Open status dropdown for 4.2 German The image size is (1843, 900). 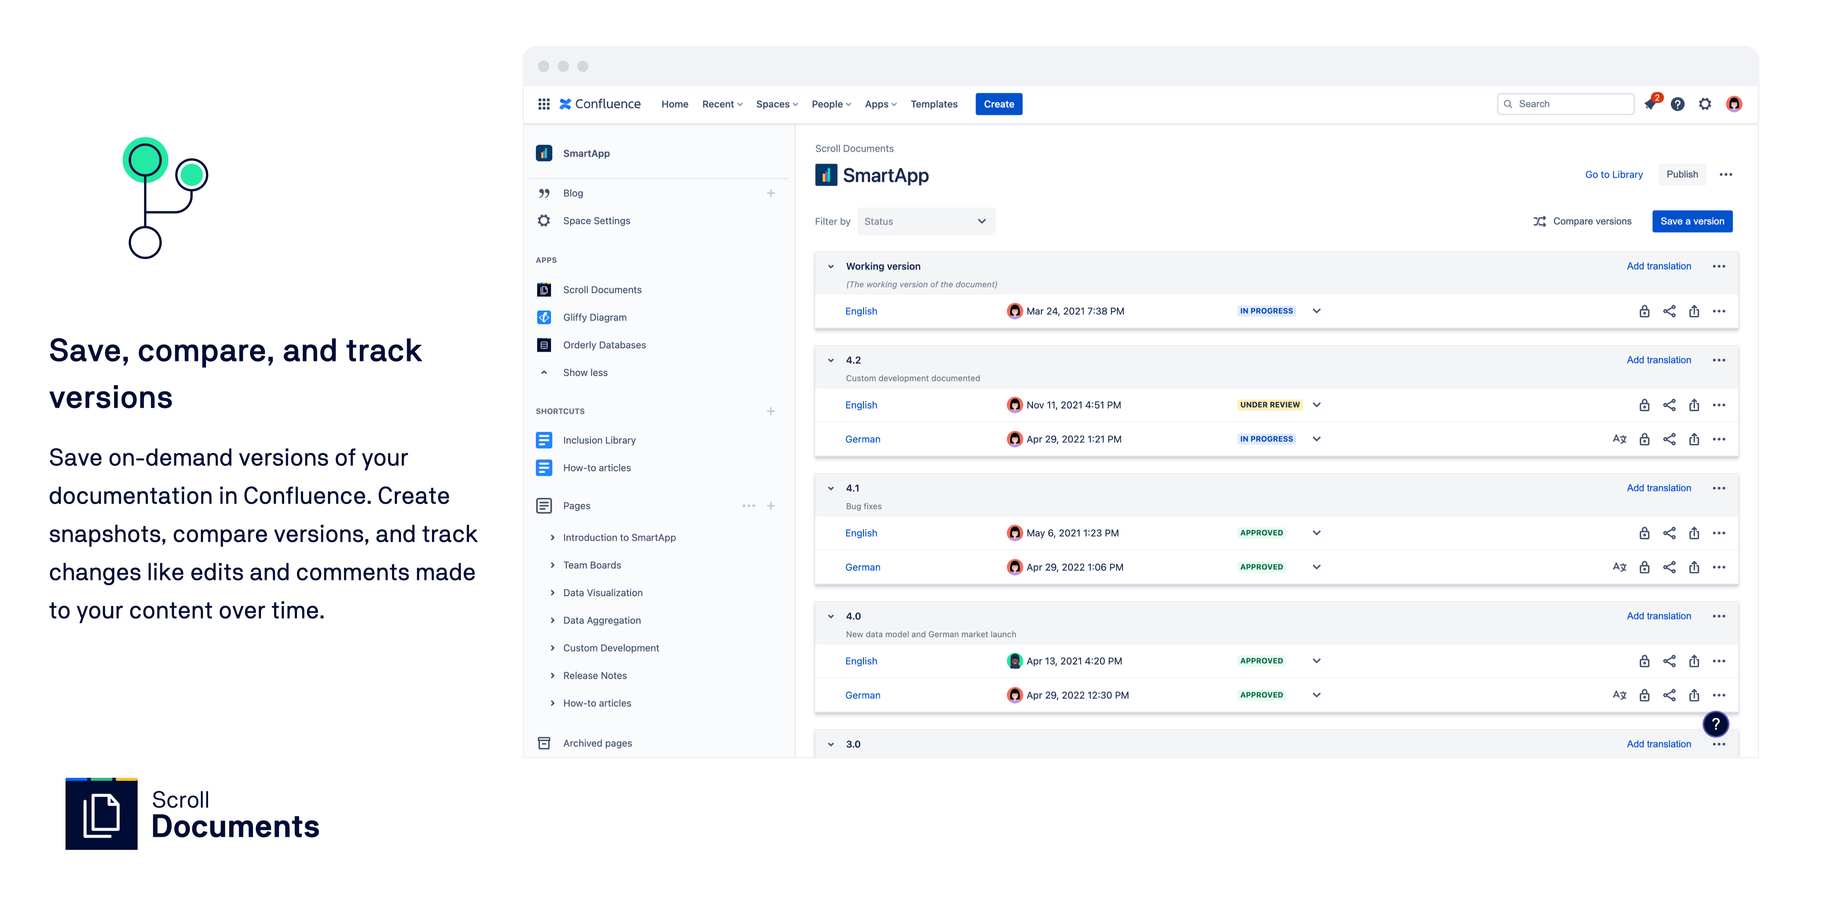click(1316, 439)
